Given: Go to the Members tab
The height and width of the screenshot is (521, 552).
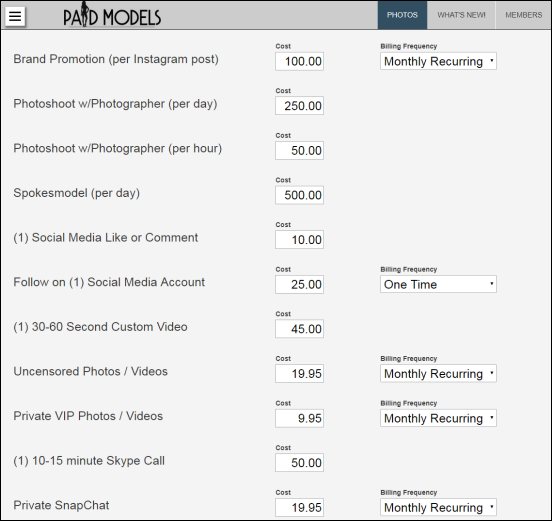Looking at the screenshot, I should click(x=523, y=15).
